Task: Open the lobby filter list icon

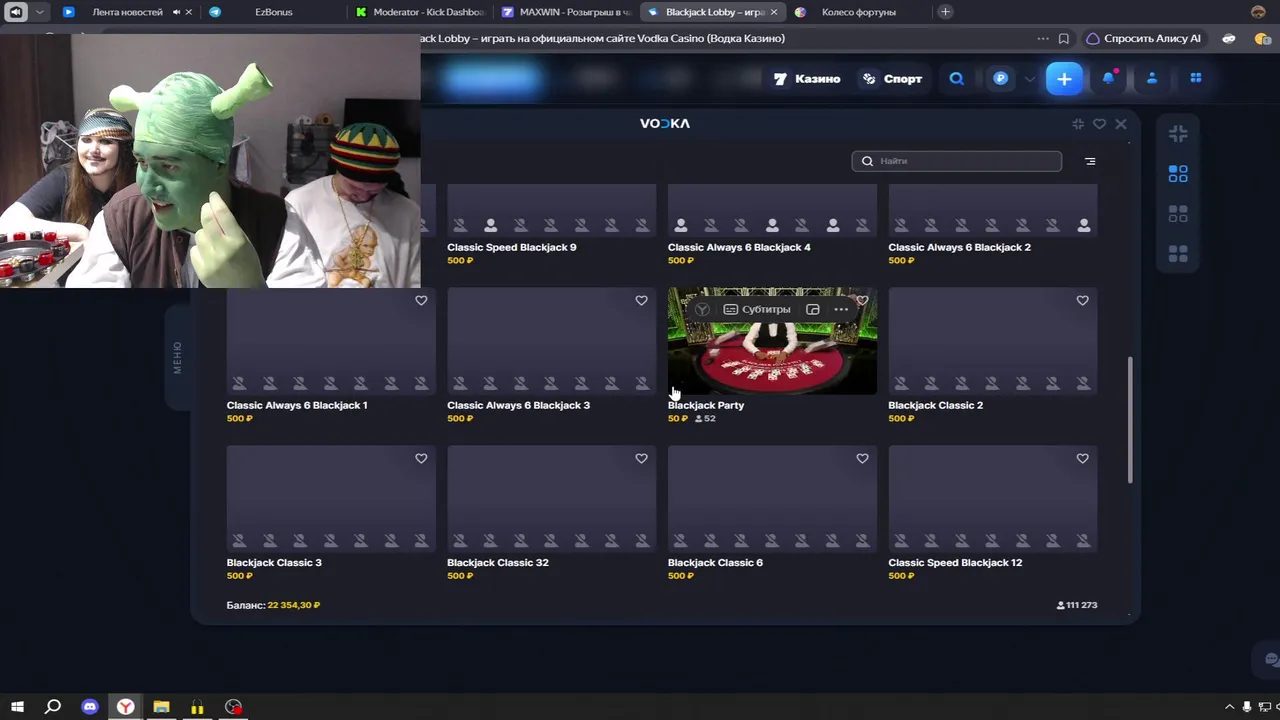Action: pos(1090,161)
